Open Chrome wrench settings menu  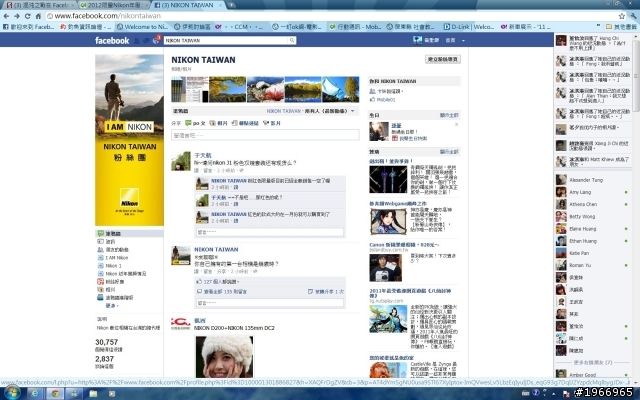[x=633, y=16]
